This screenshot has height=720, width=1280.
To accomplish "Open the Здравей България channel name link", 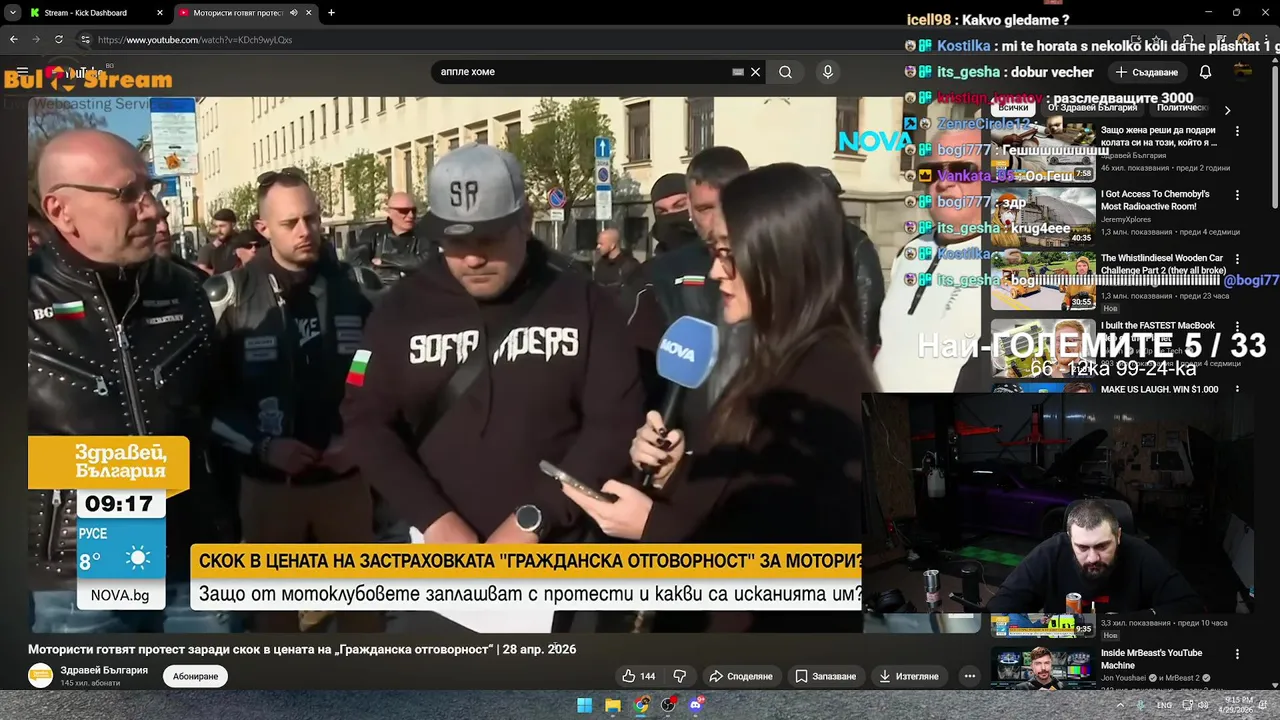I will click(x=104, y=670).
